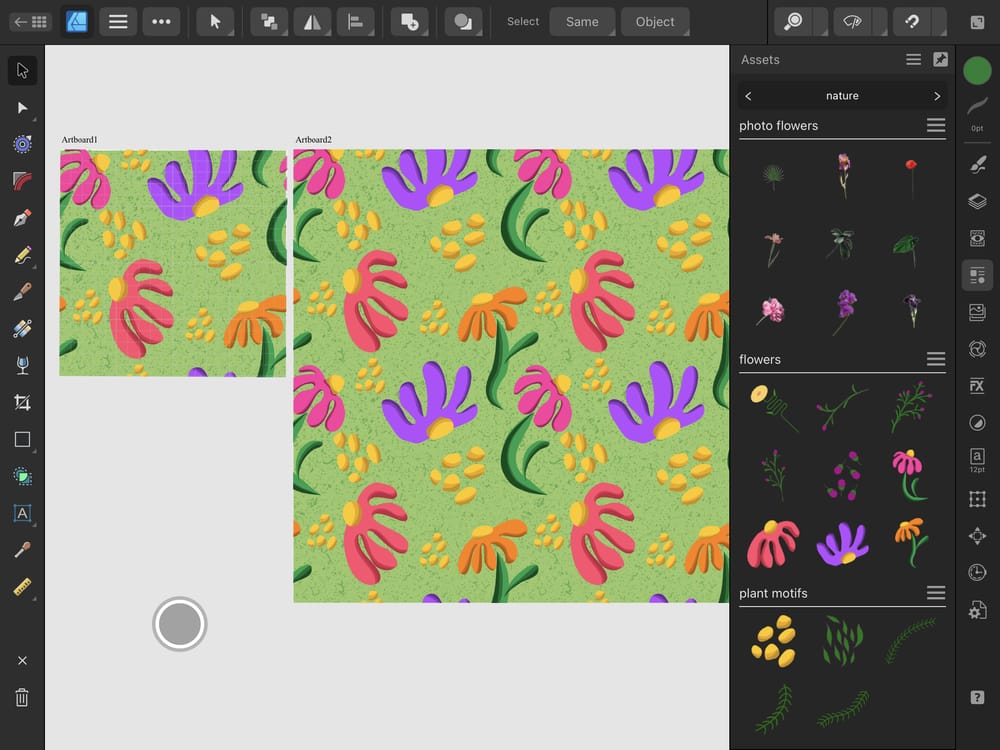This screenshot has height=750, width=1000.
Task: Open the Transform studio panel
Action: point(977,535)
